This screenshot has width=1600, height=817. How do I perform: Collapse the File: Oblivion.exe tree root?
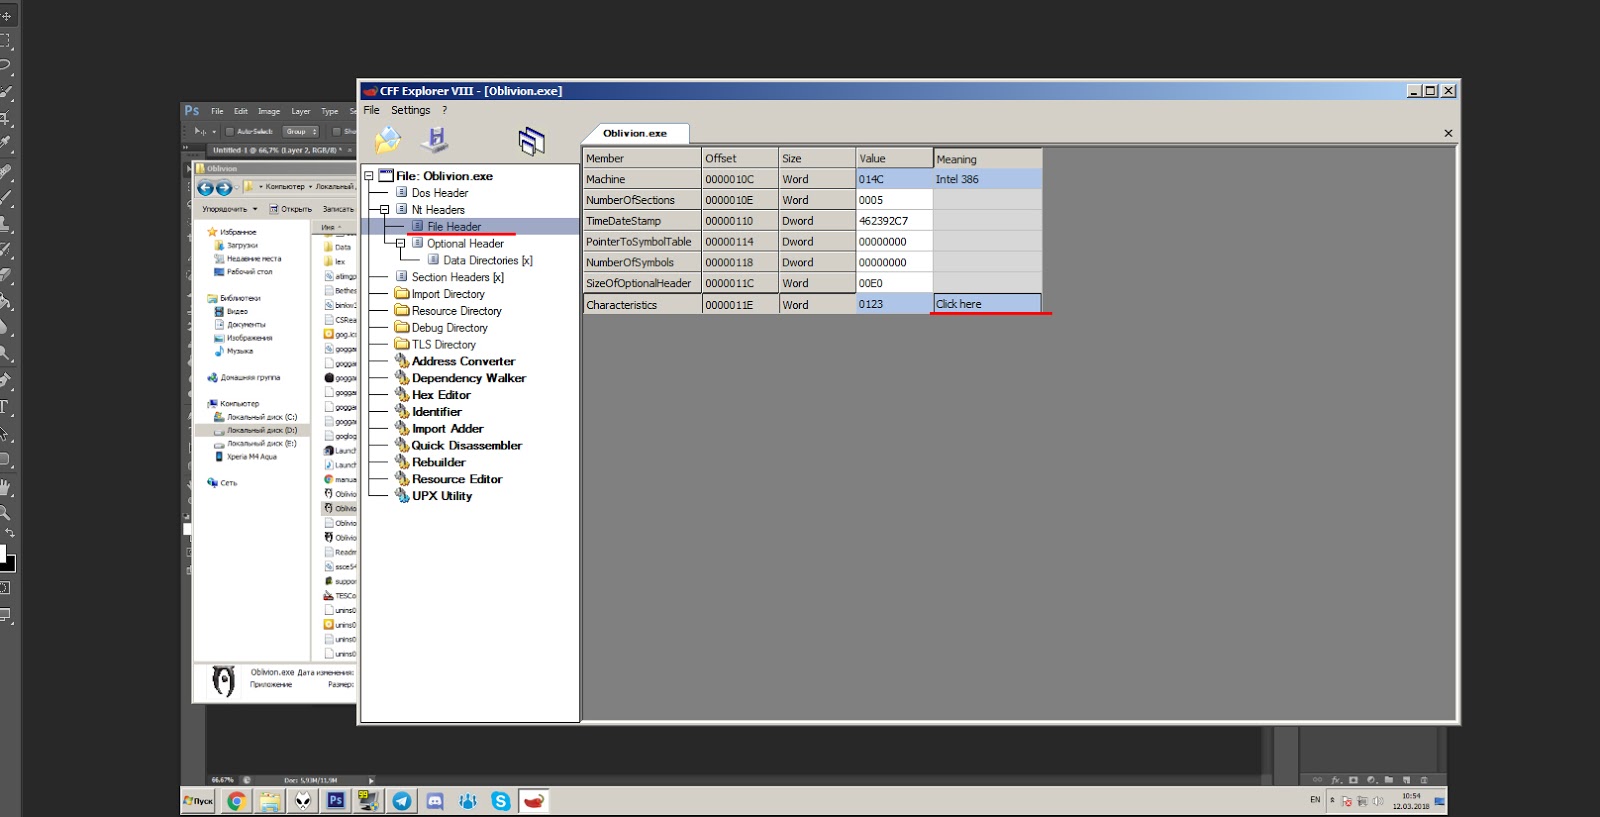tap(369, 176)
